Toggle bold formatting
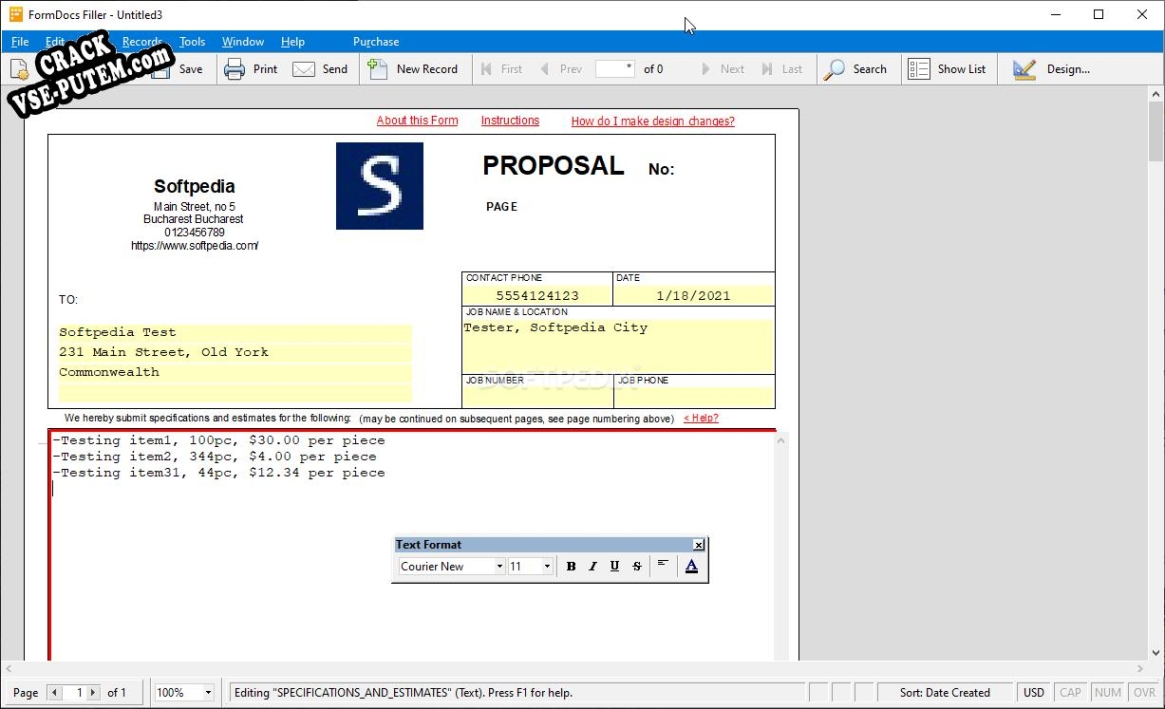 coord(571,566)
